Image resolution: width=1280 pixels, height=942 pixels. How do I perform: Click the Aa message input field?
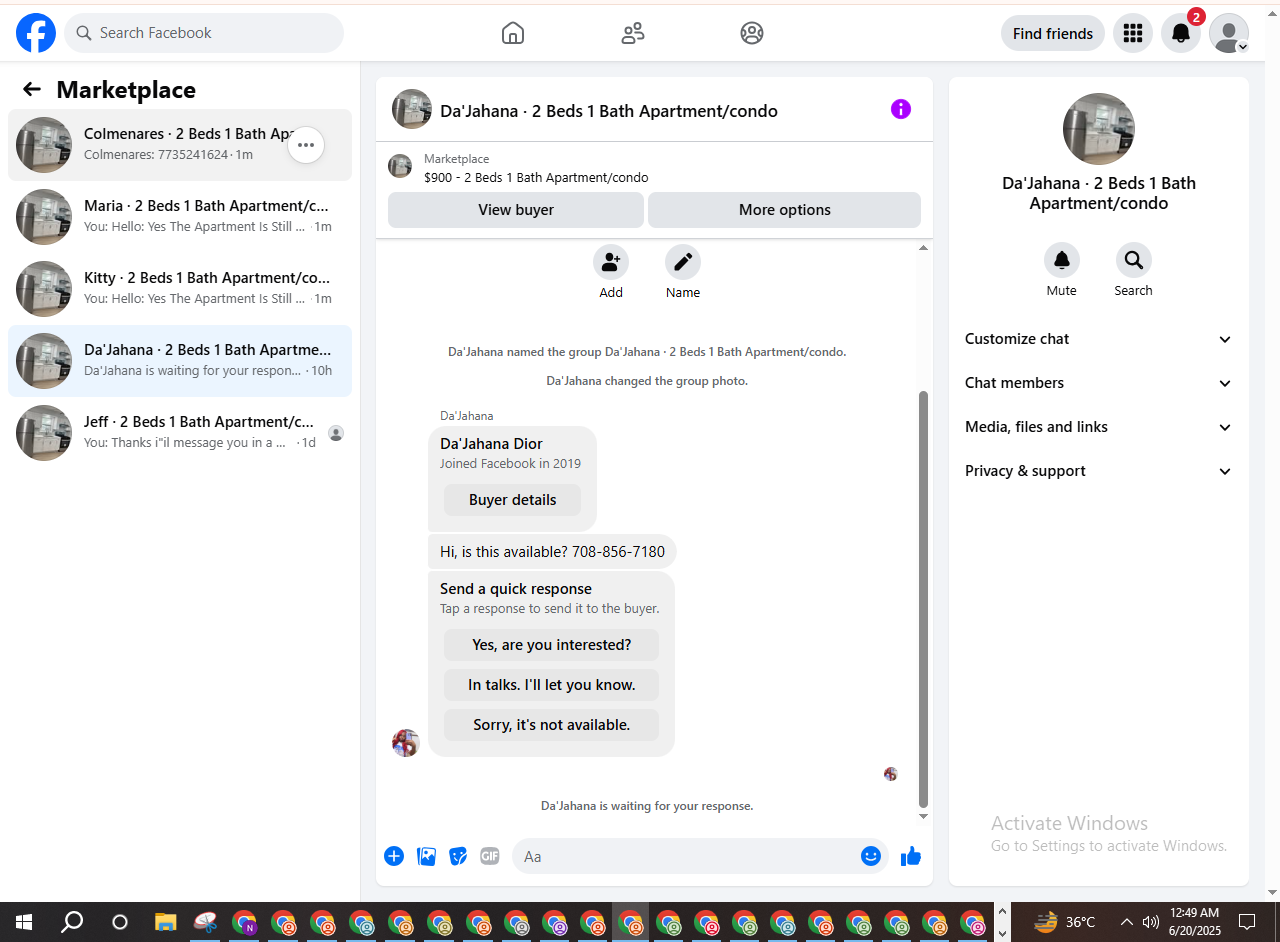(686, 856)
